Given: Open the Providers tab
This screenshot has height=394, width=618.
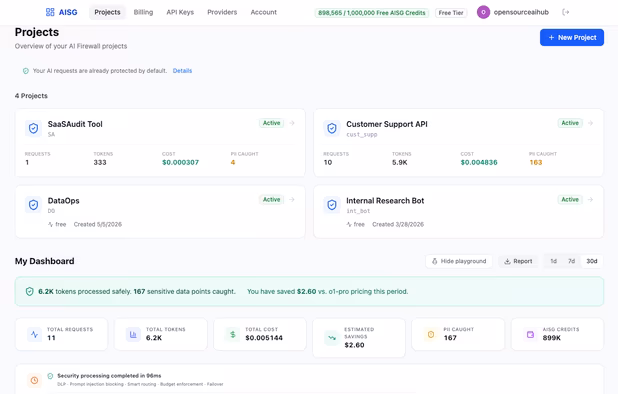Looking at the screenshot, I should [222, 12].
